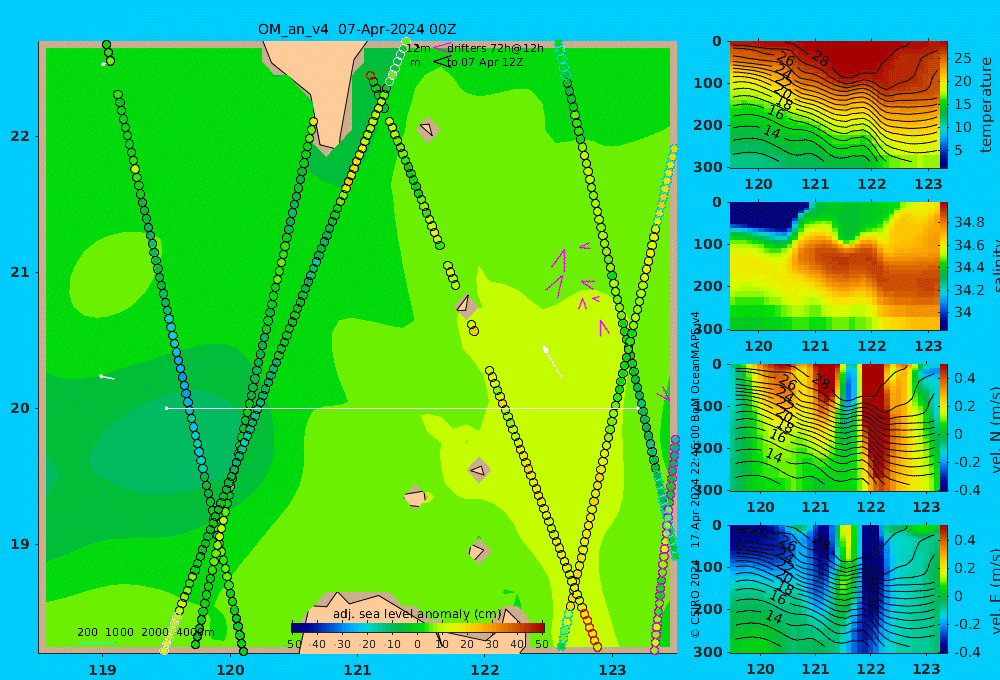Click the northward velocity section plot

tap(835, 427)
